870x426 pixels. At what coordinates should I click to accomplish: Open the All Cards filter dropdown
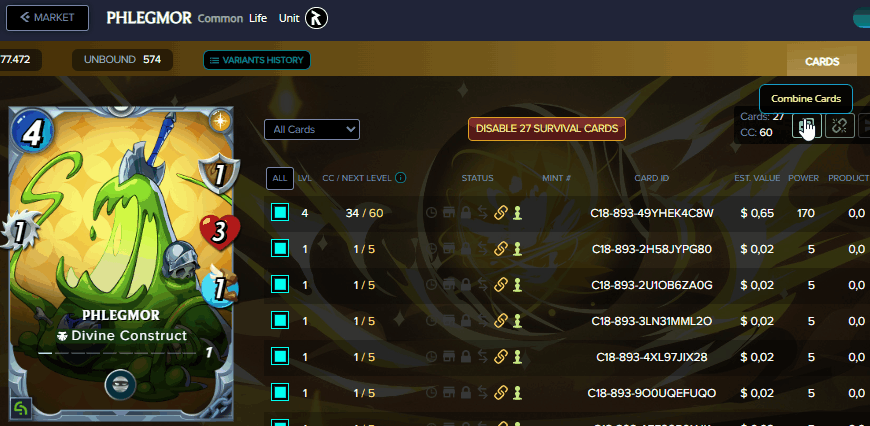312,130
